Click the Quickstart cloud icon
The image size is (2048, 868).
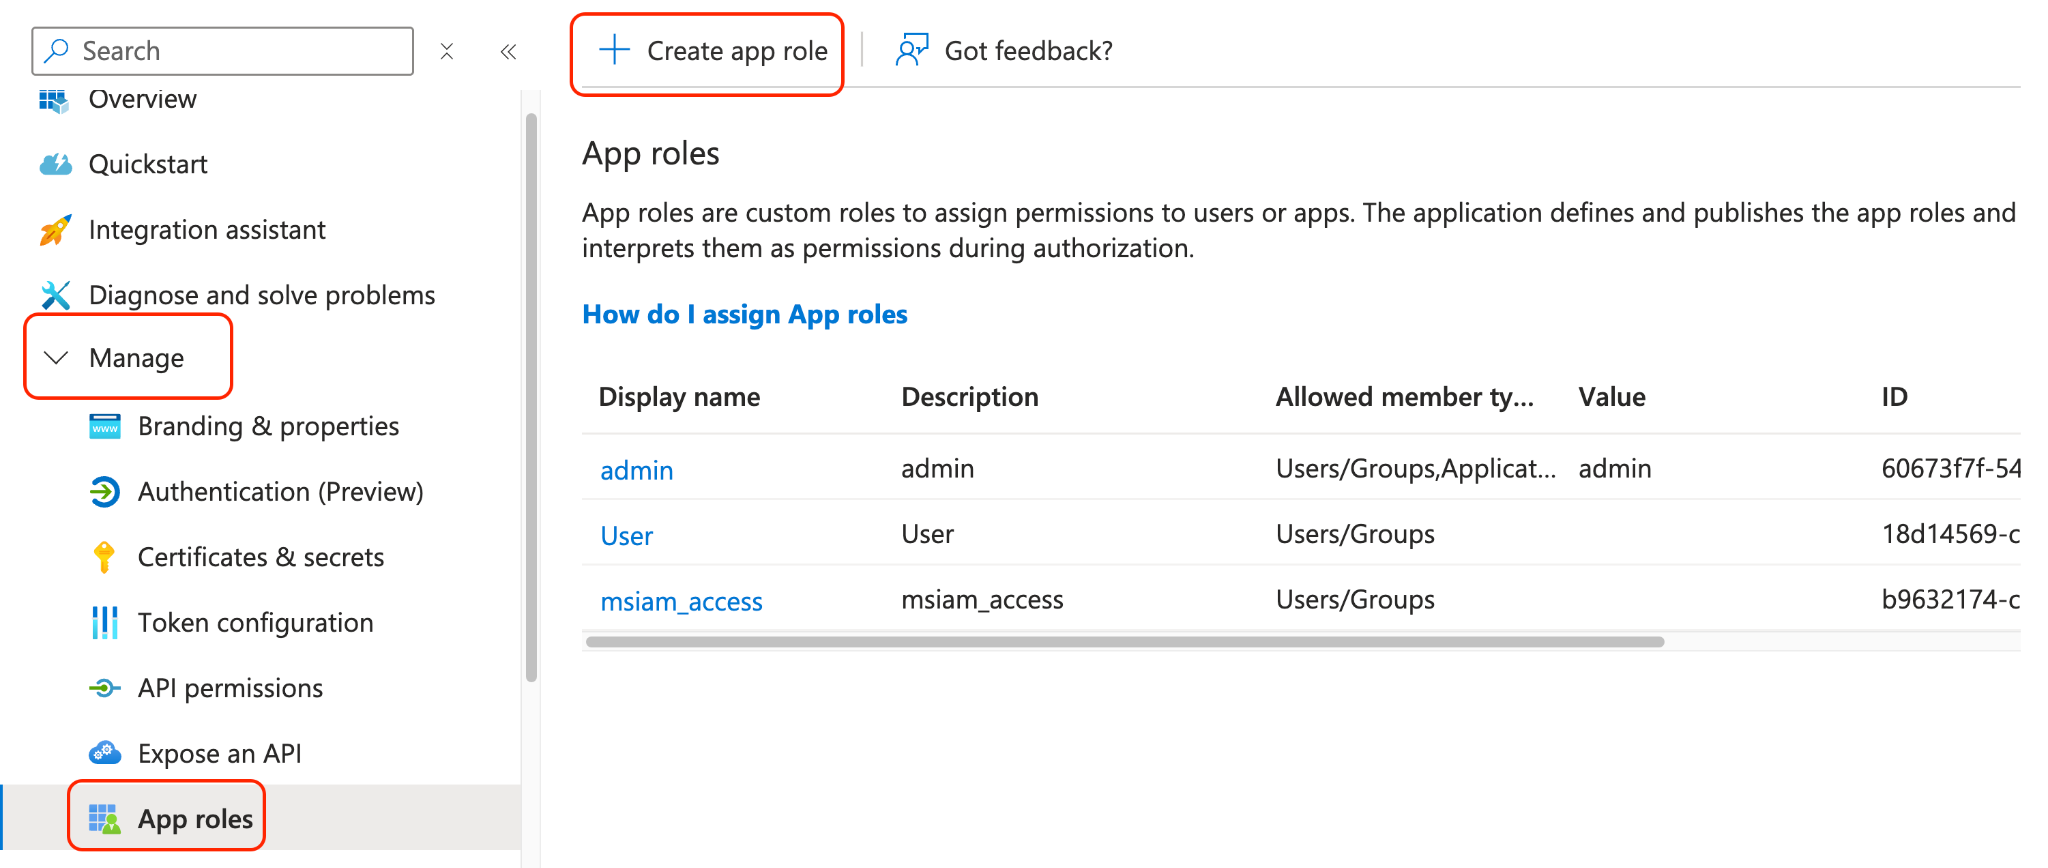click(x=55, y=164)
